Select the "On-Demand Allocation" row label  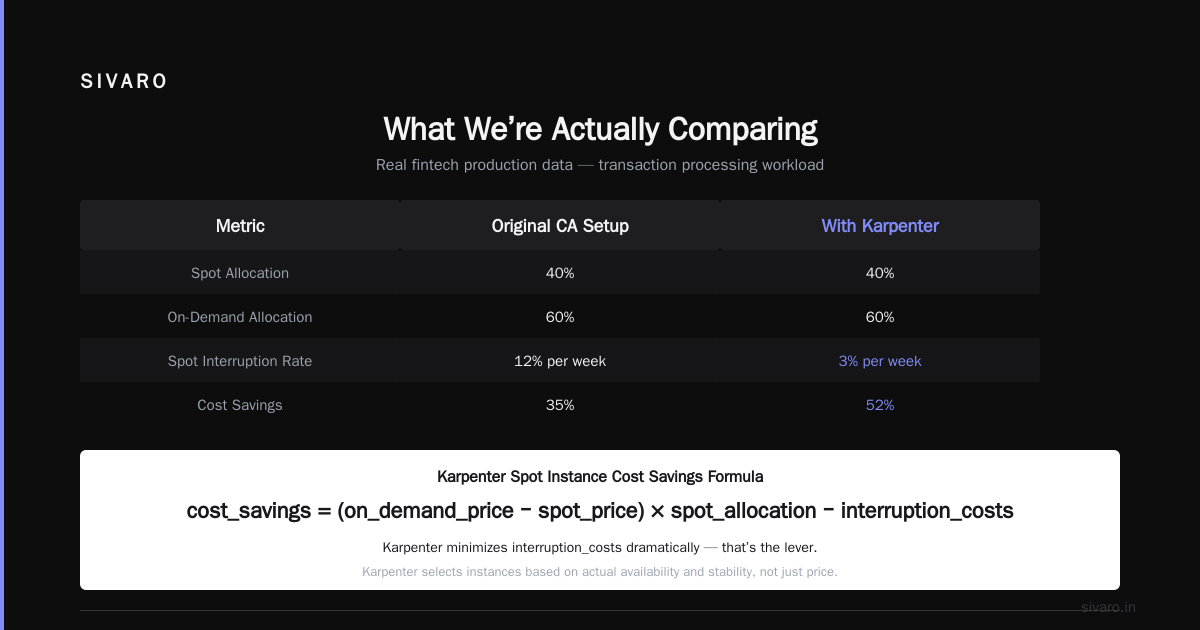240,317
